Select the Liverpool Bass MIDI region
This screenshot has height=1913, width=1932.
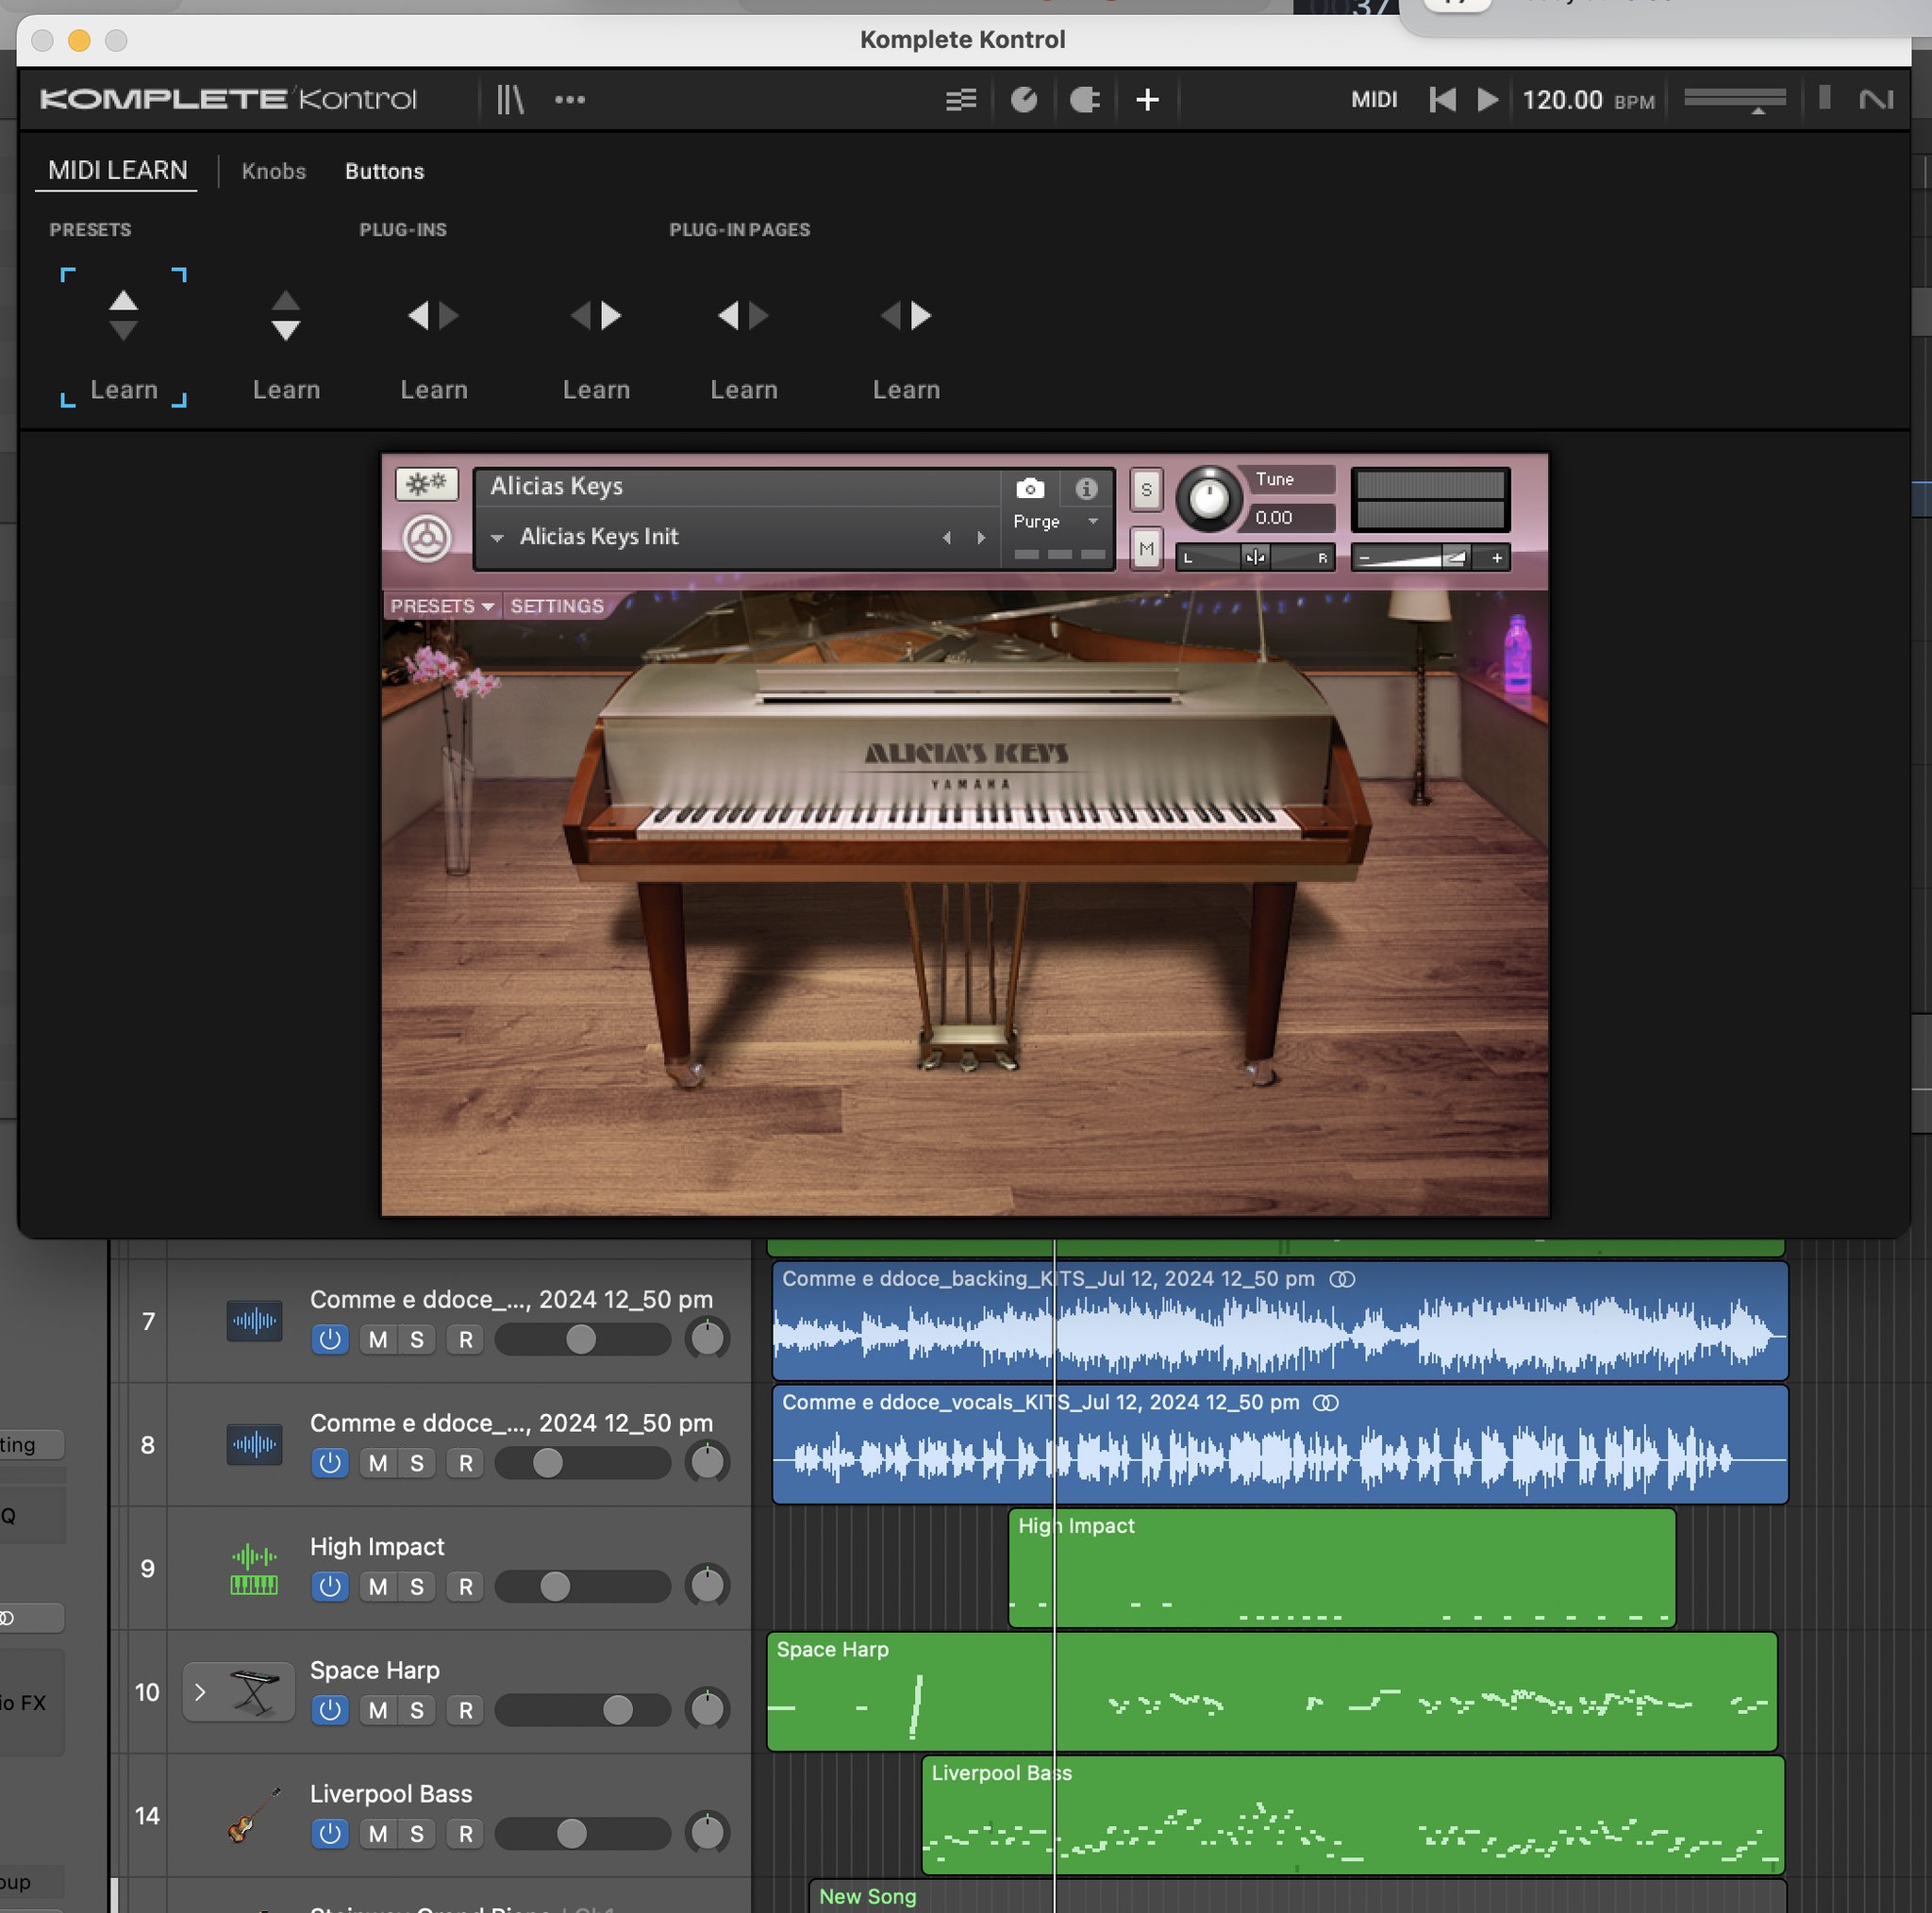[1353, 1815]
